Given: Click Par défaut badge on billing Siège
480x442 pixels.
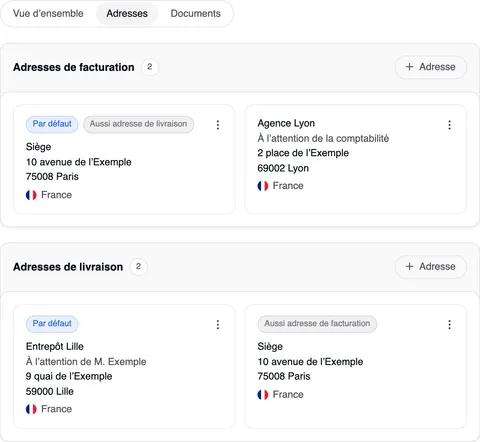Looking at the screenshot, I should [x=52, y=124].
